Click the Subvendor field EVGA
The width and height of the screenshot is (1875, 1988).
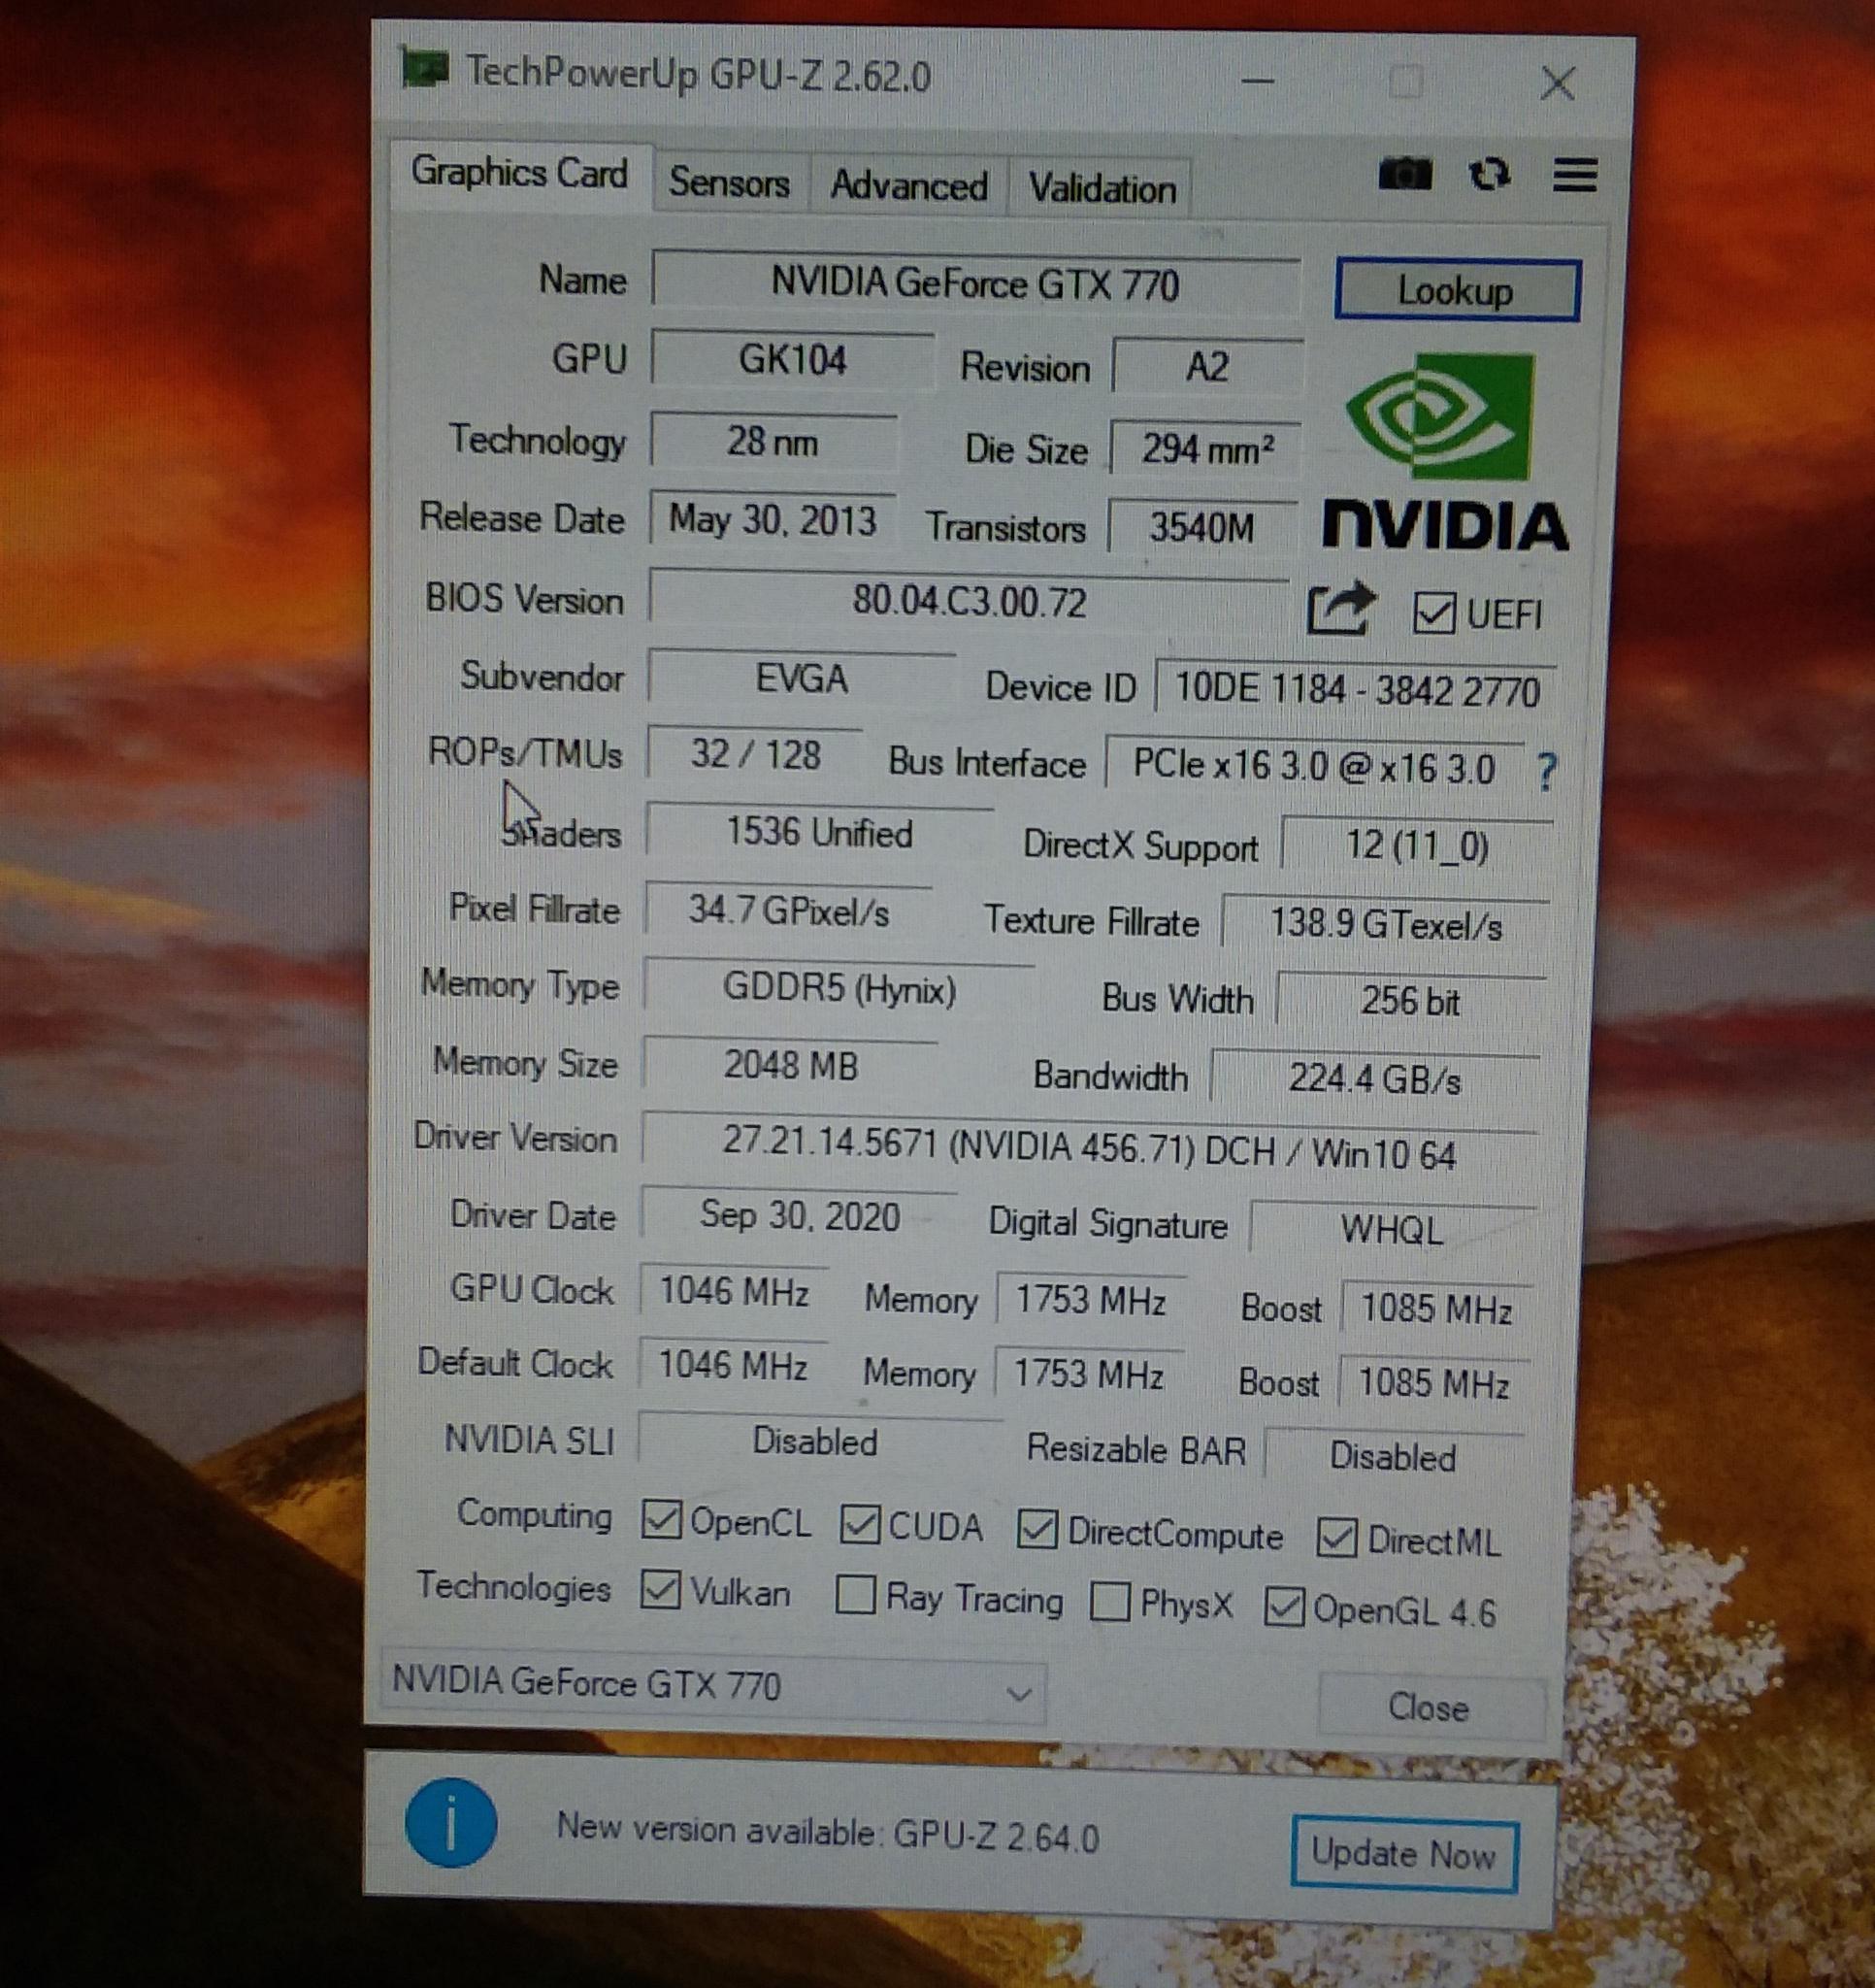point(801,679)
